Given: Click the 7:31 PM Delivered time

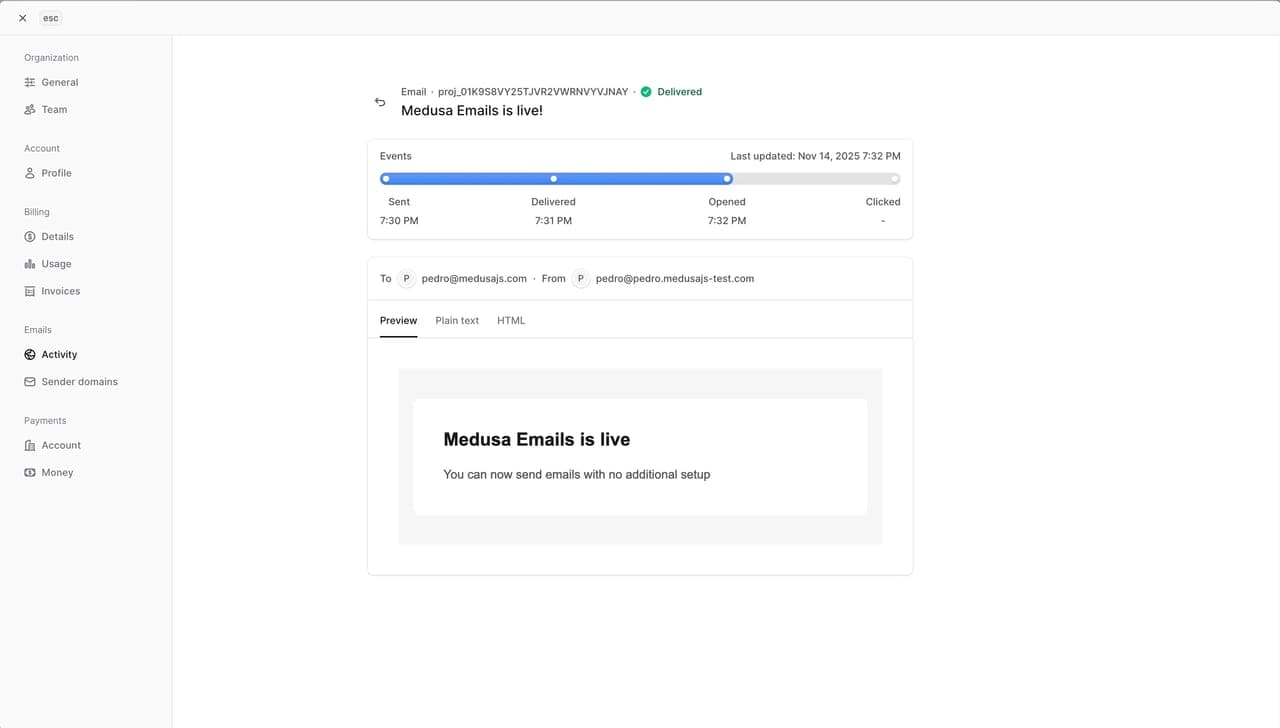Looking at the screenshot, I should coord(553,220).
